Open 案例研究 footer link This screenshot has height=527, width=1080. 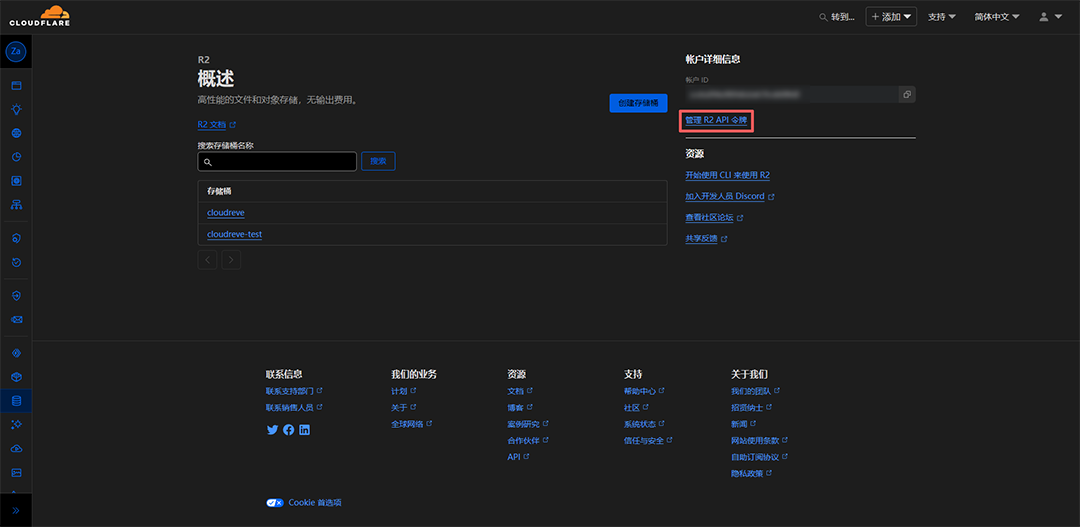click(x=528, y=424)
